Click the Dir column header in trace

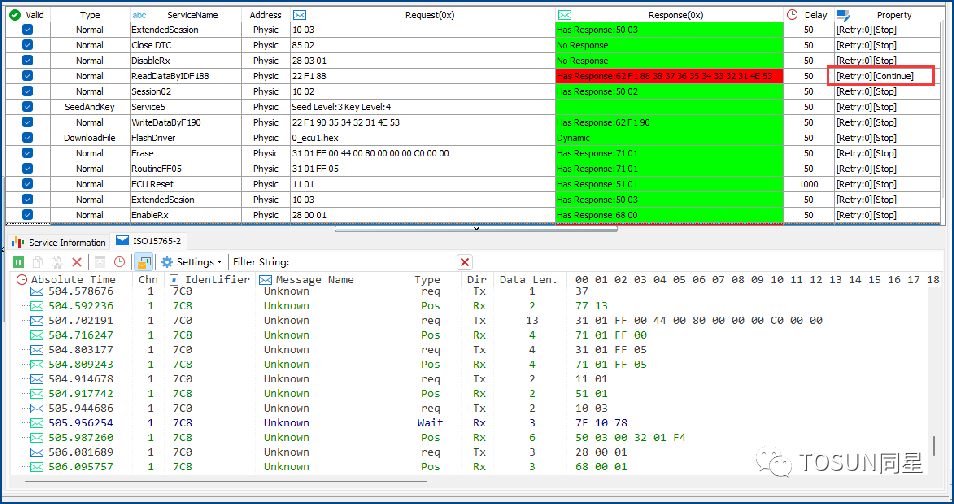click(x=477, y=280)
